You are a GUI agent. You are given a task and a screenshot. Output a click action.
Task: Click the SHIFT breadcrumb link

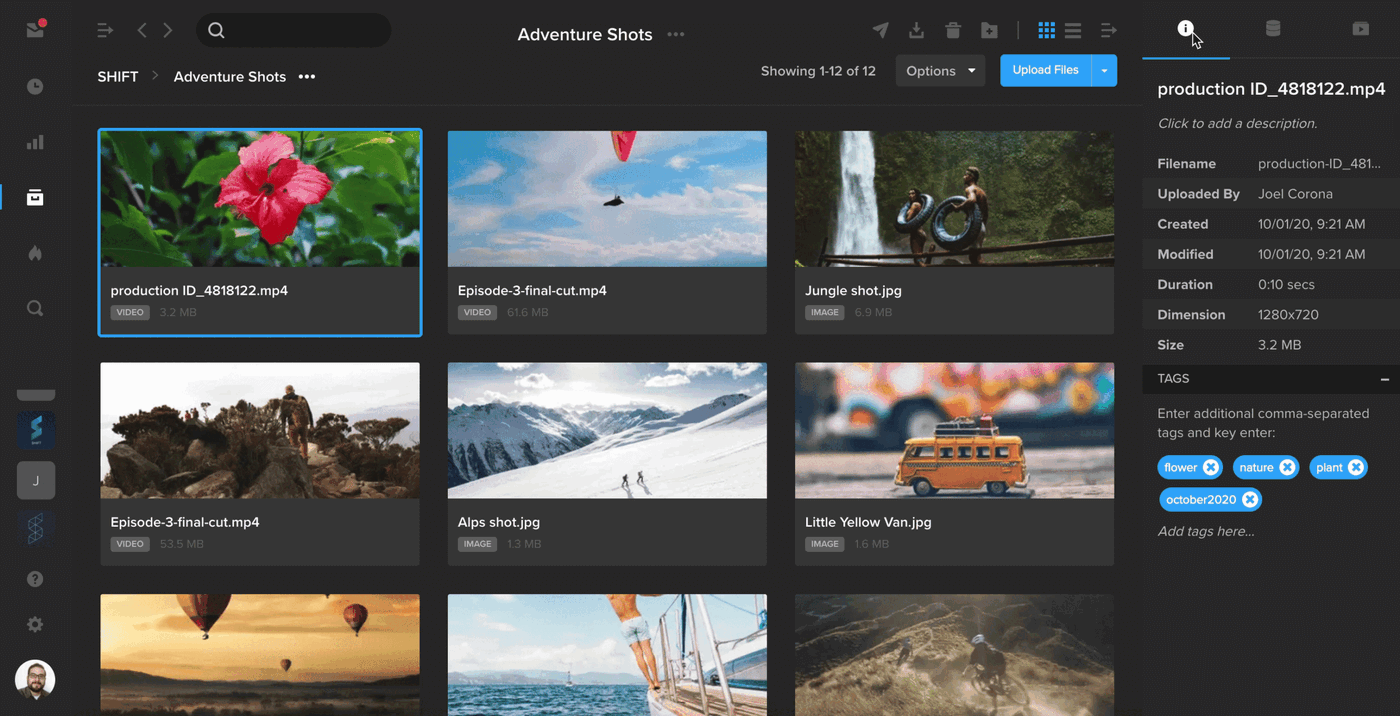(118, 76)
